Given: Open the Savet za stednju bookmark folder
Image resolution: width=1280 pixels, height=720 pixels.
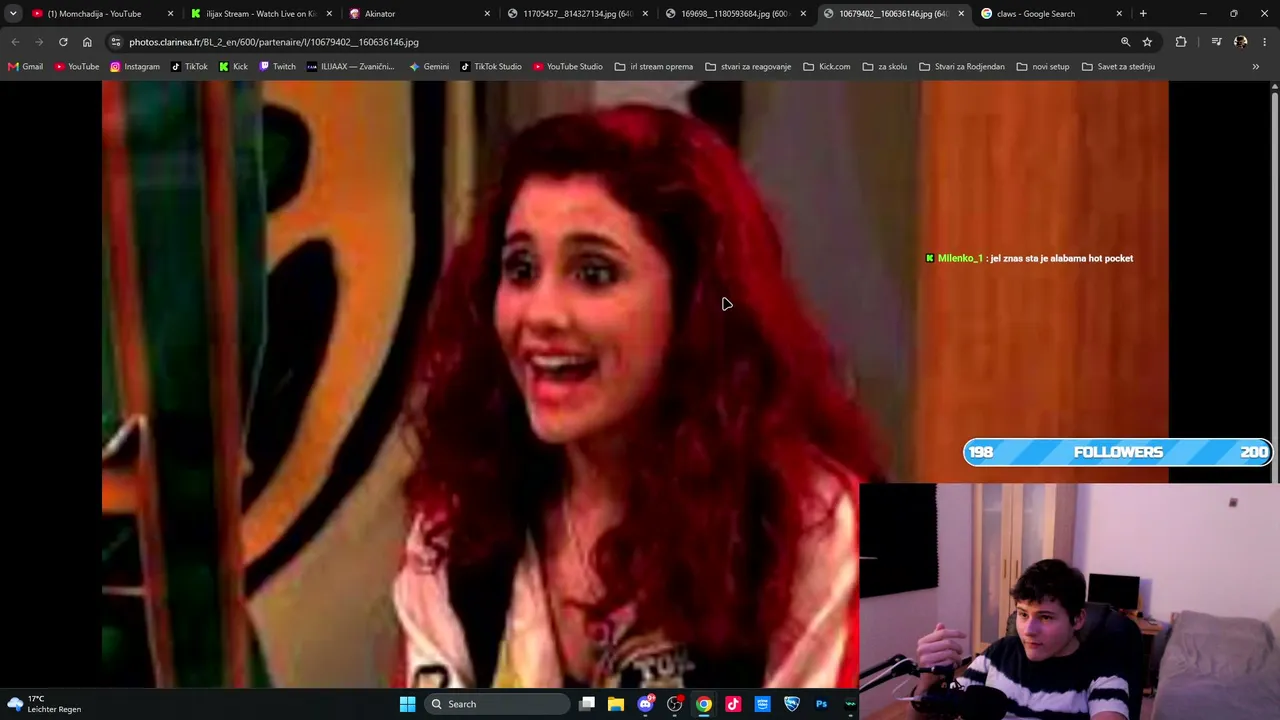Looking at the screenshot, I should click(1117, 67).
